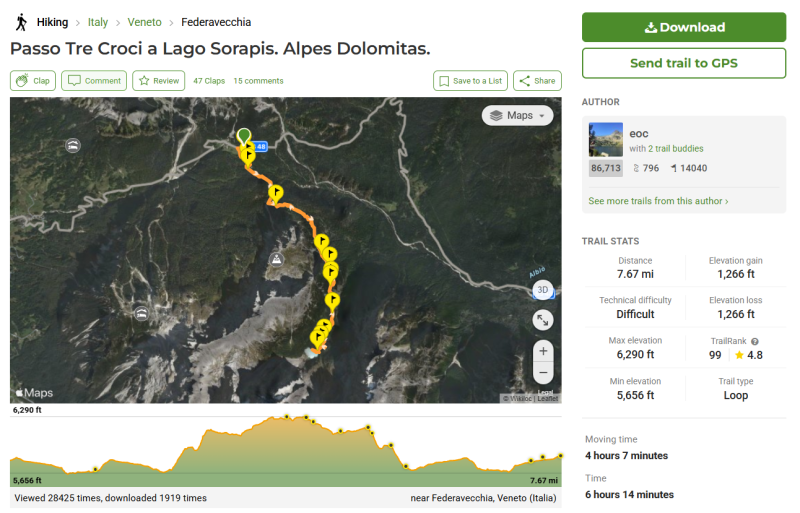Share this trail
This screenshot has width=800, height=513.
coord(538,81)
